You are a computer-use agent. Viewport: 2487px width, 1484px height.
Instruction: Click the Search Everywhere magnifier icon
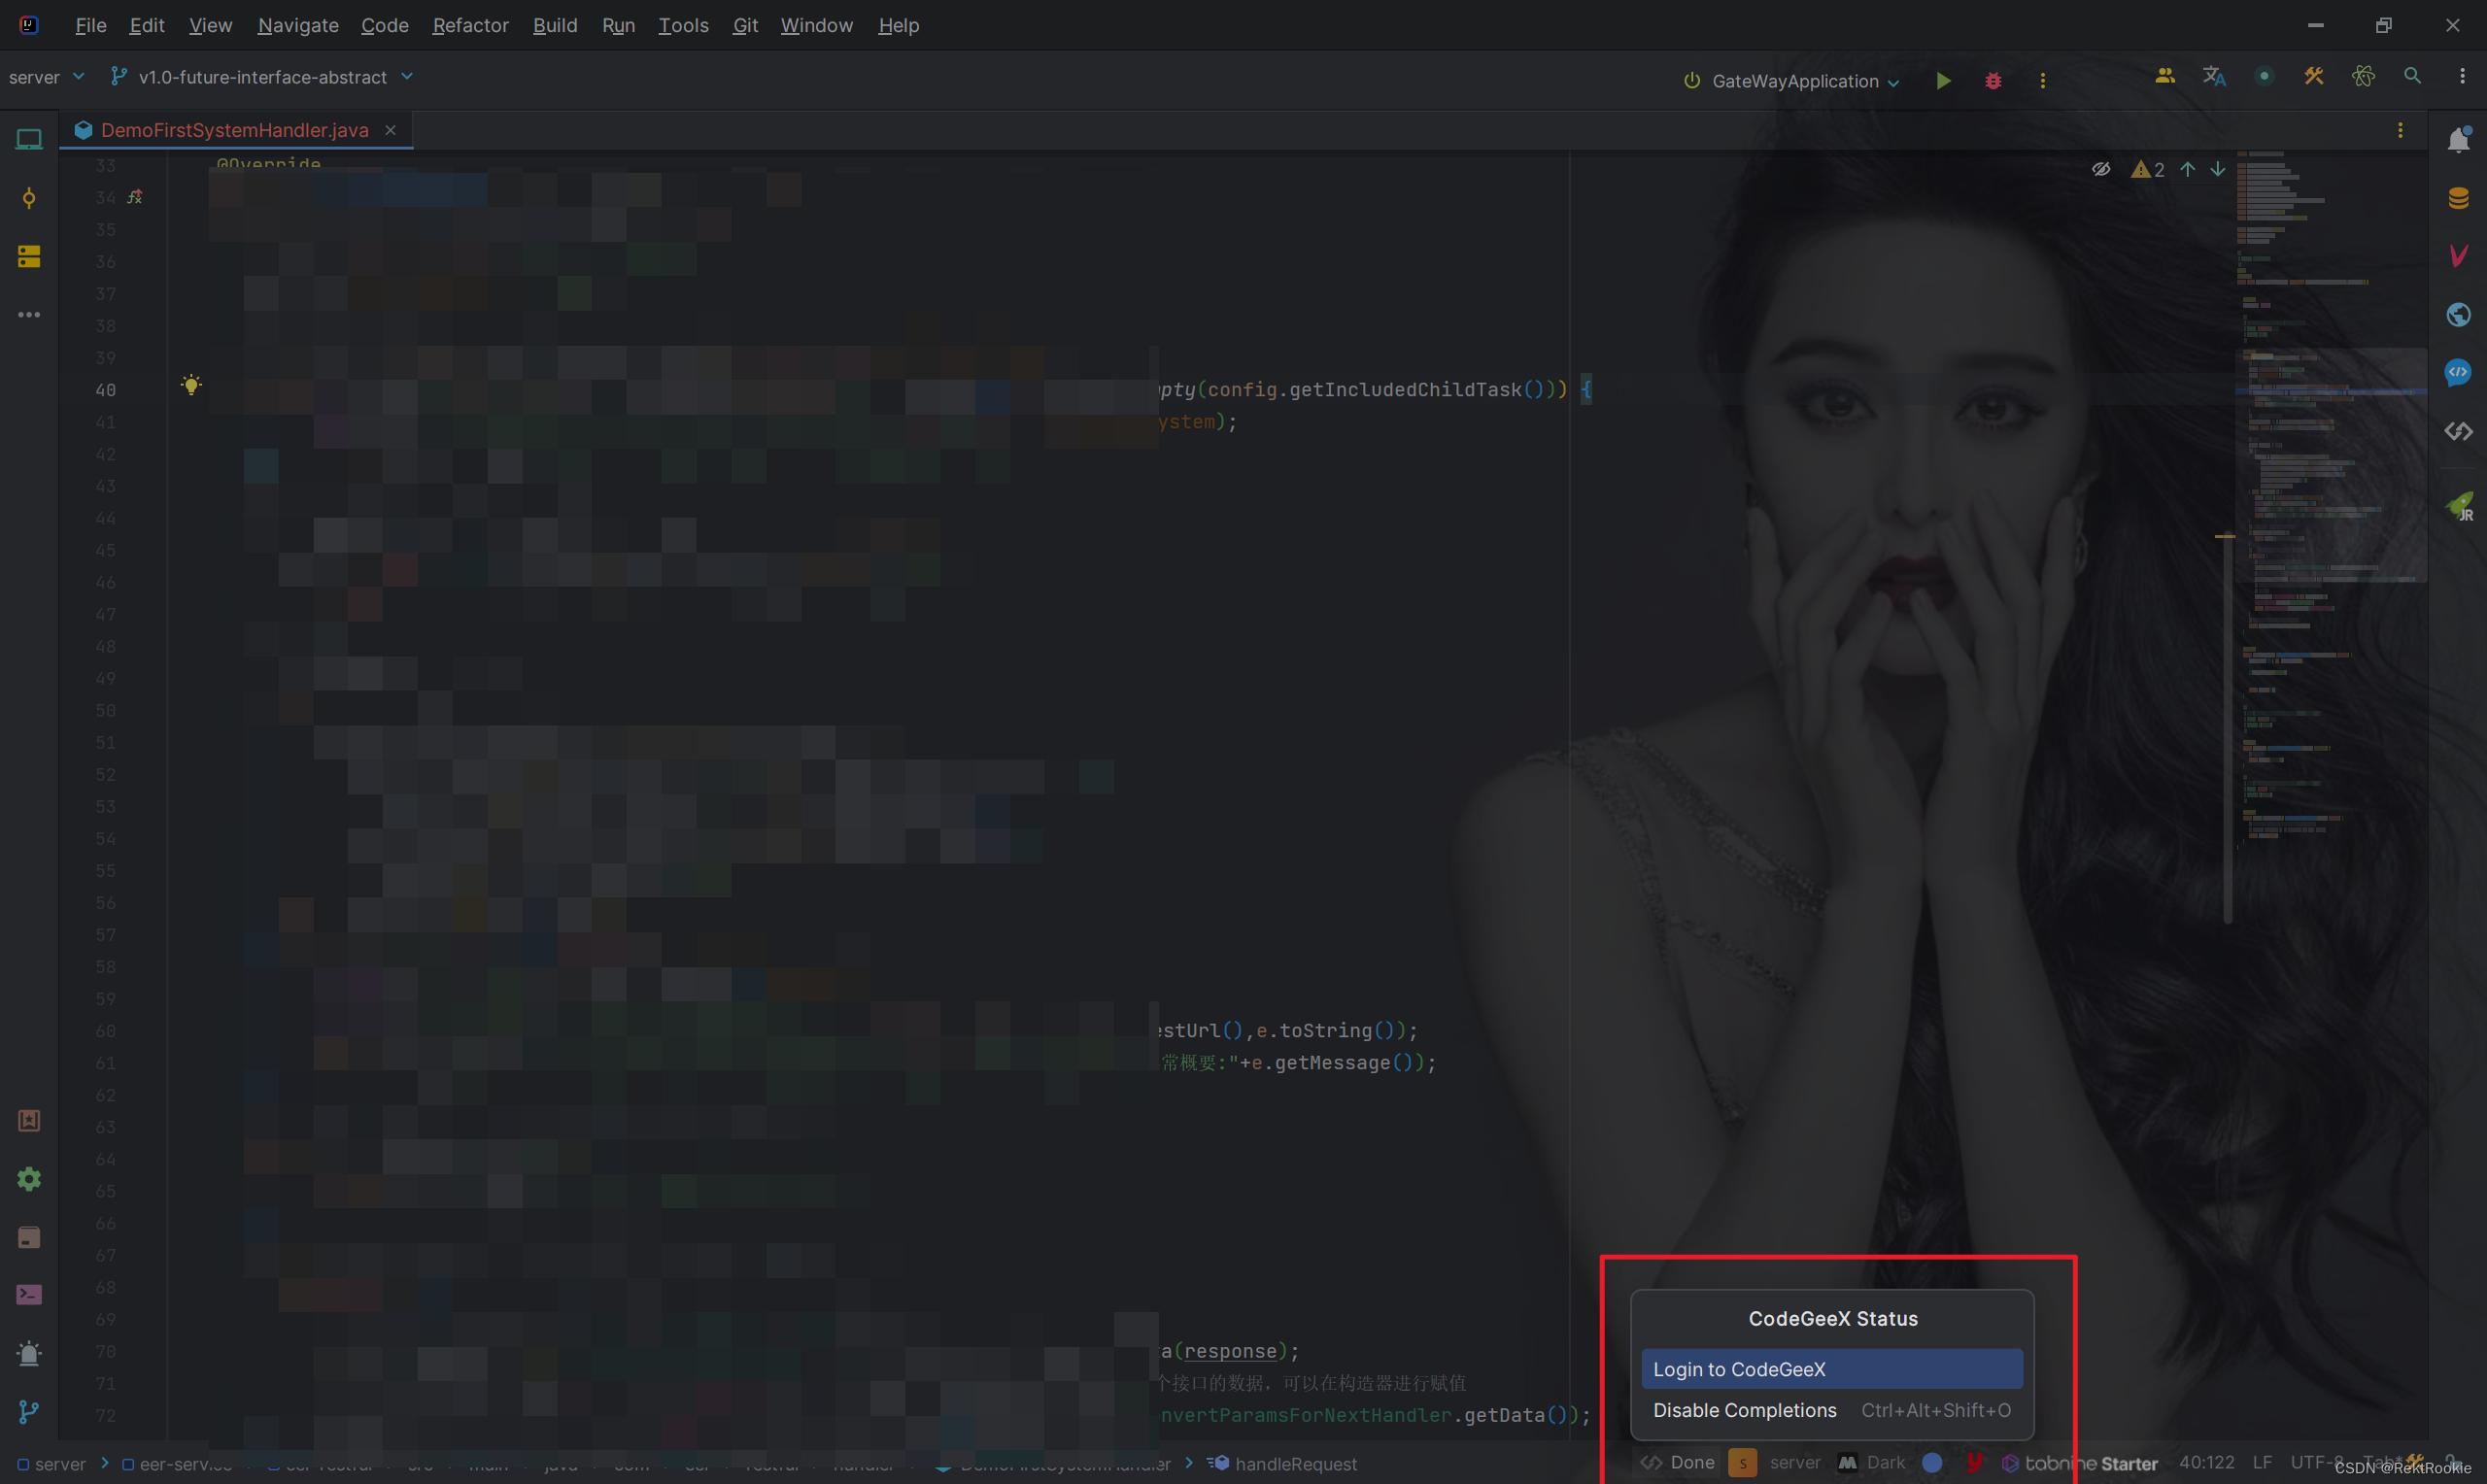[2412, 77]
